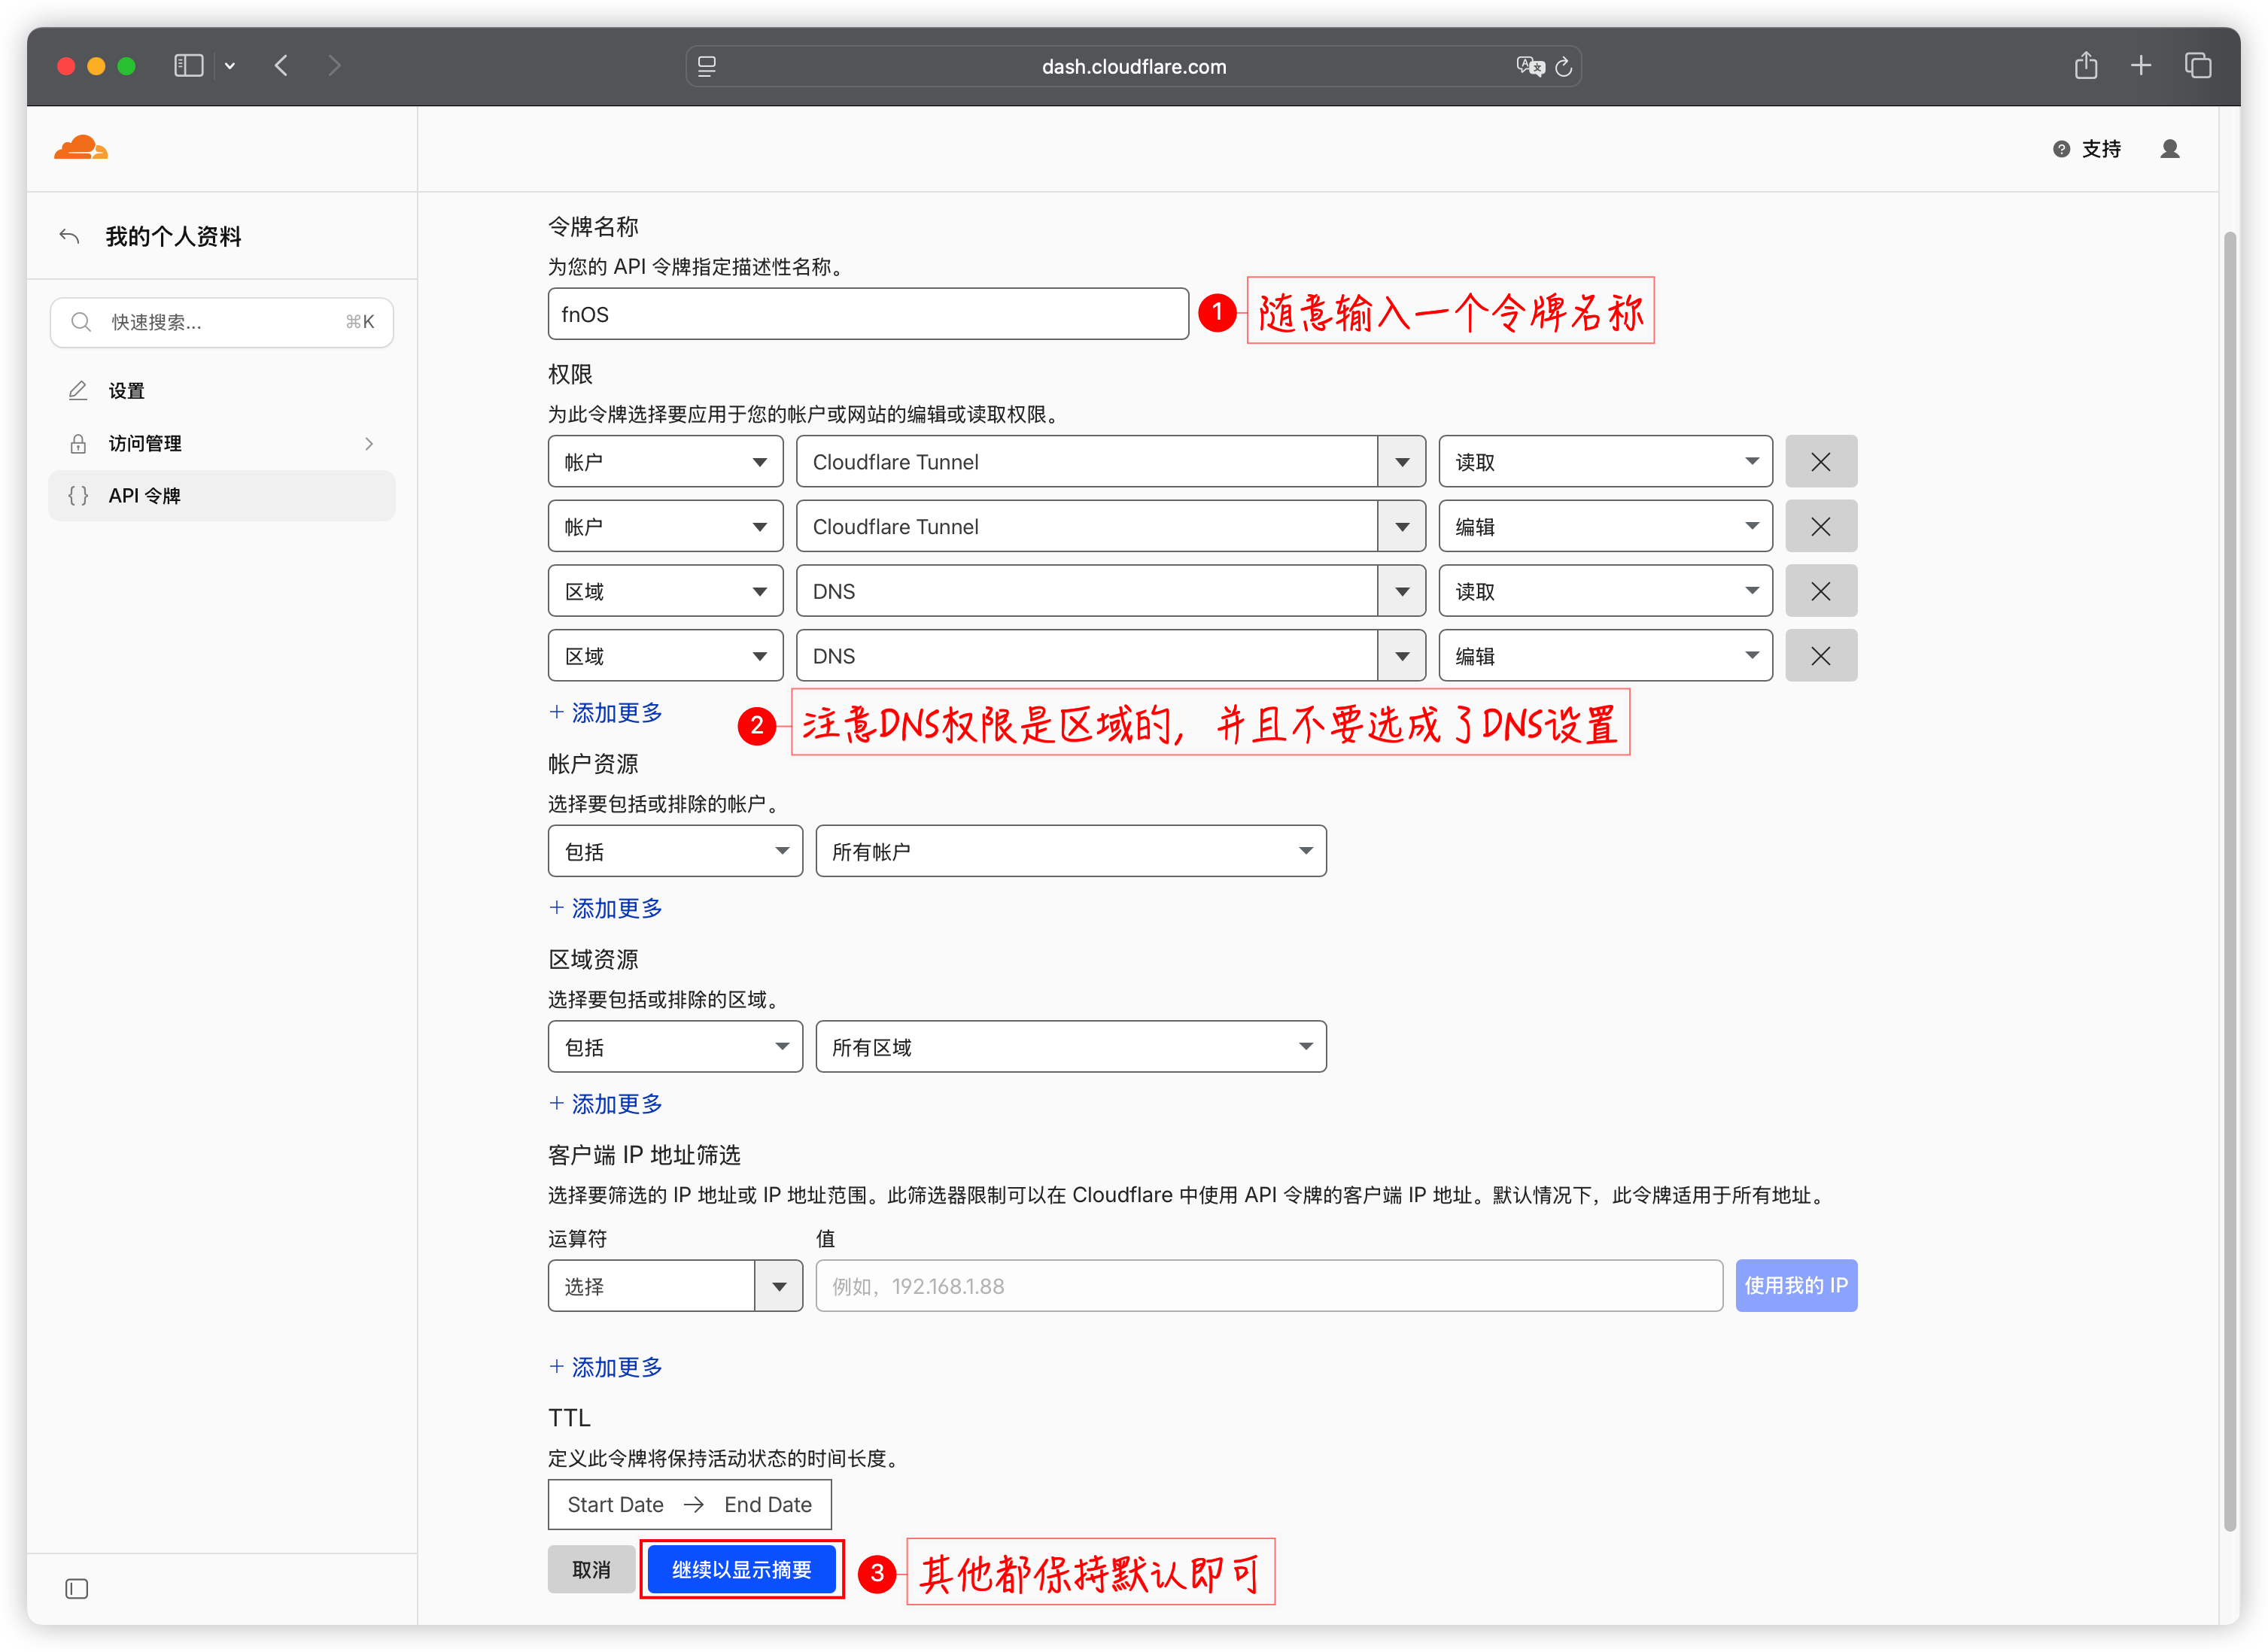
Task: Reload the dash.cloudflare.com page
Action: (x=1564, y=66)
